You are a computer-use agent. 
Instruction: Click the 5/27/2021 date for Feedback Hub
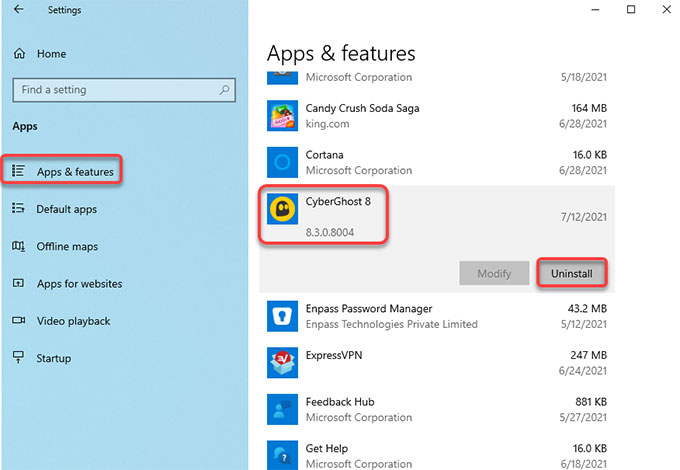[x=583, y=417]
